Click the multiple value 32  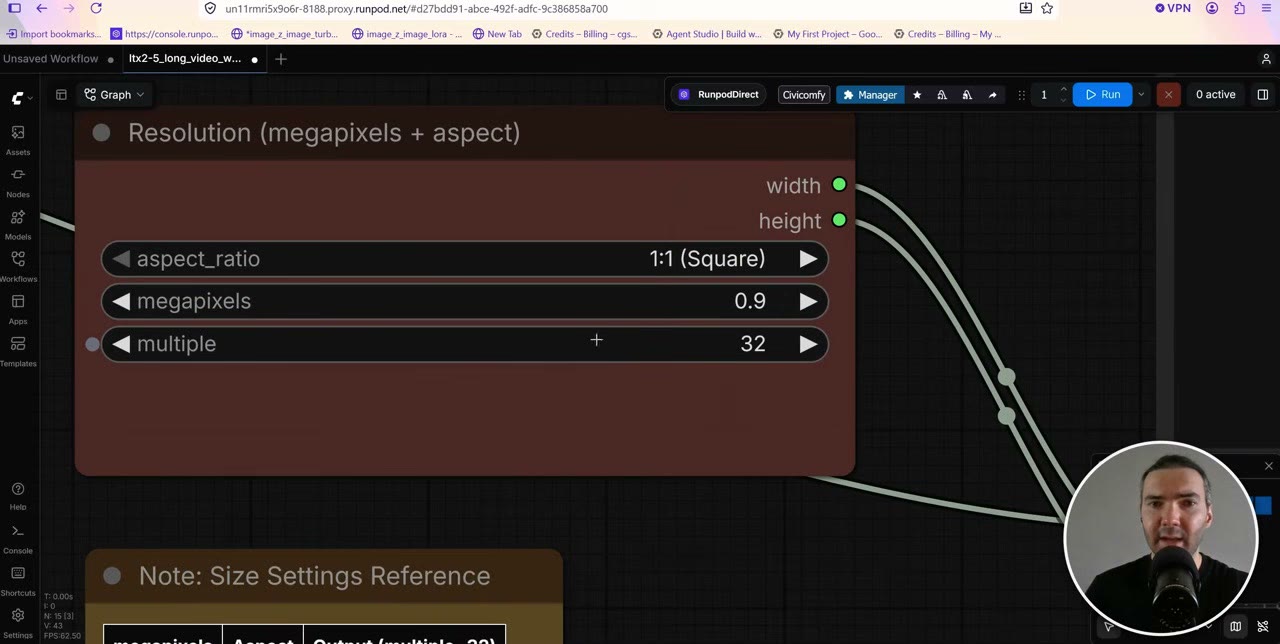(753, 344)
